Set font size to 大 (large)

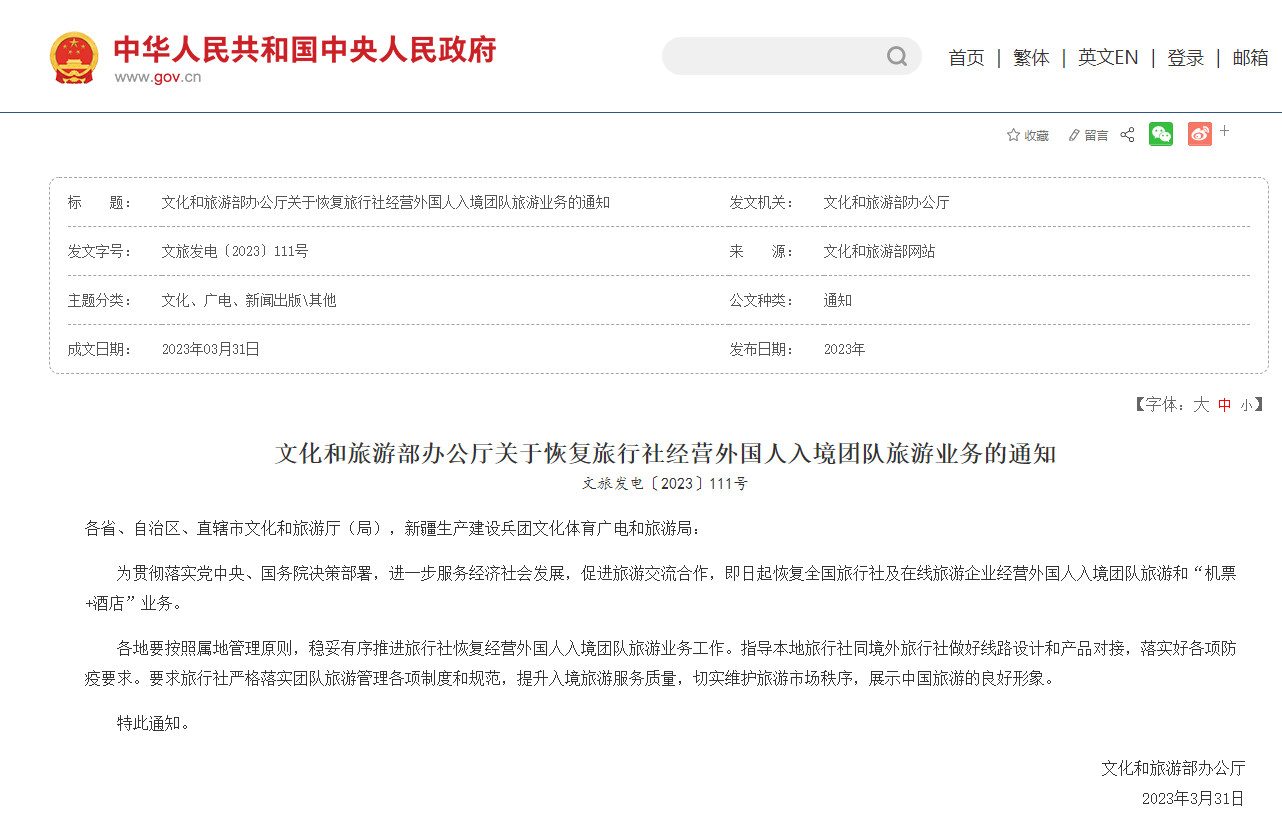click(1200, 404)
